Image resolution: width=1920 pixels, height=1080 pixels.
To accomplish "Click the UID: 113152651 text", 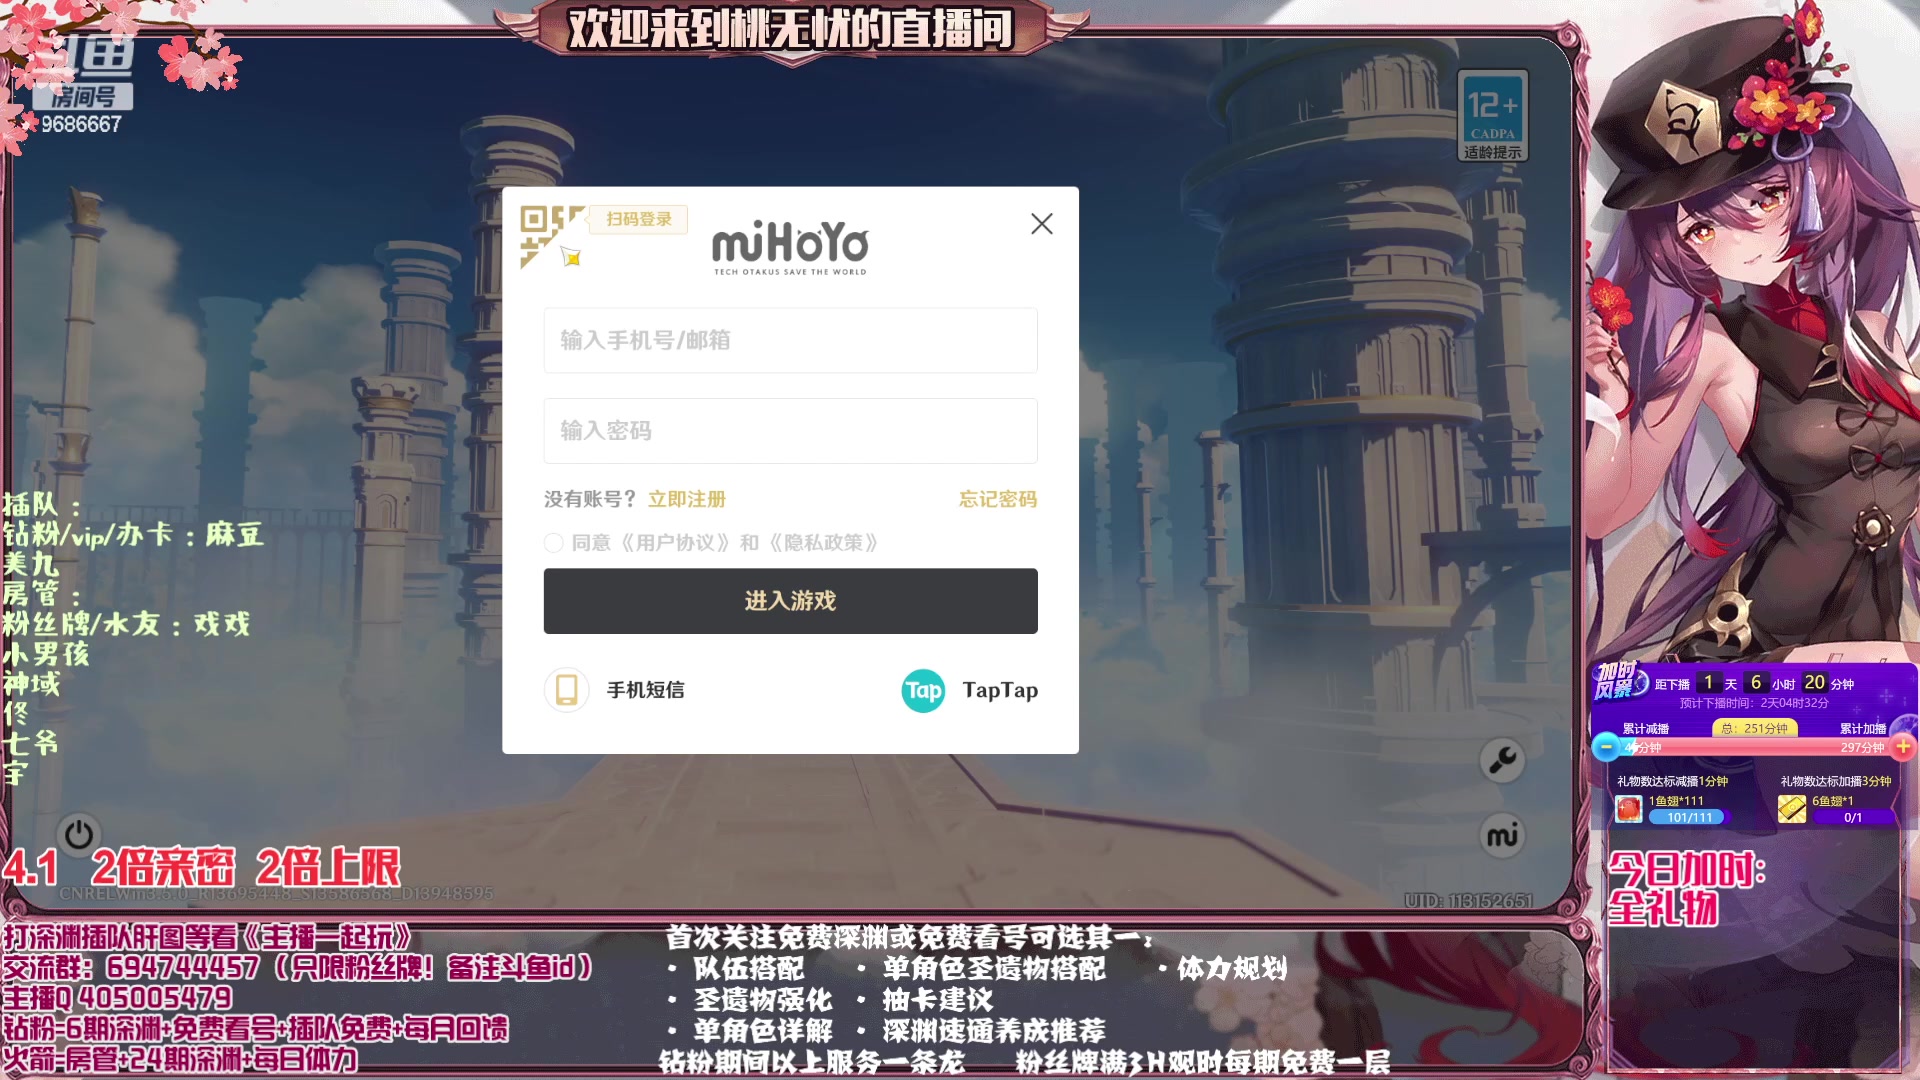I will pos(1468,901).
